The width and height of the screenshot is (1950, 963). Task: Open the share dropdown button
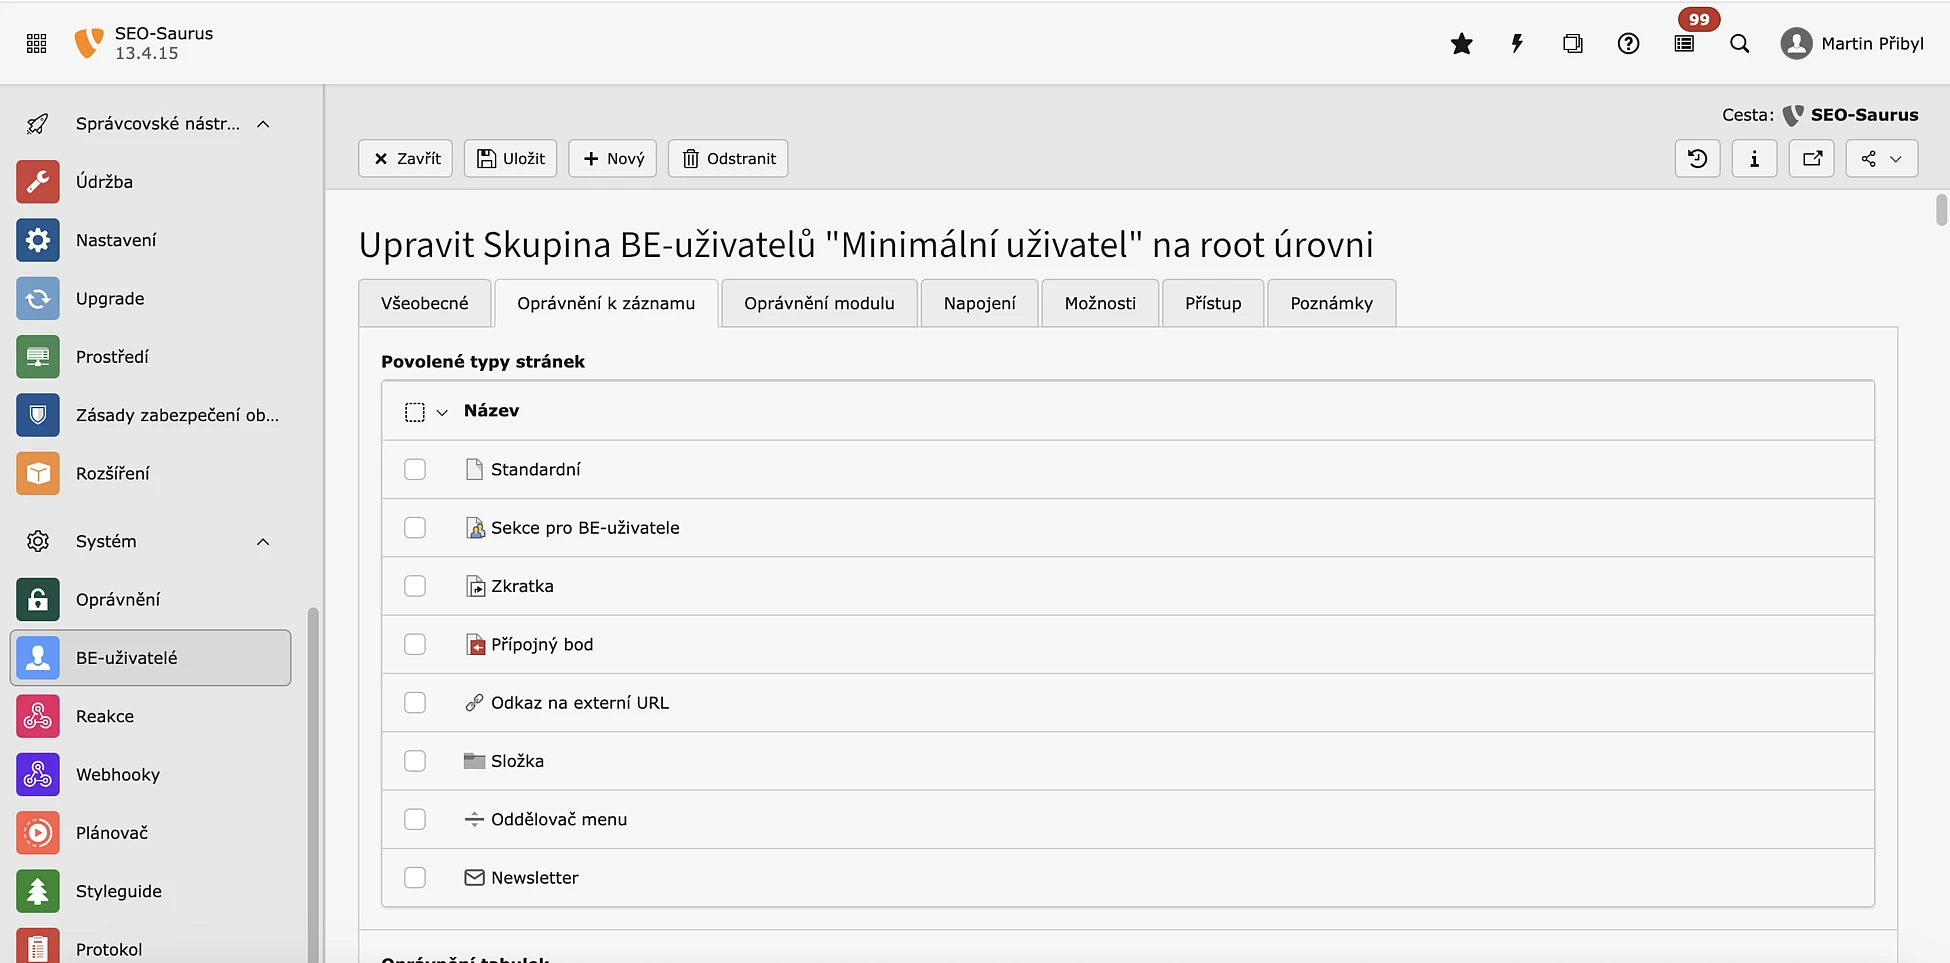1881,159
